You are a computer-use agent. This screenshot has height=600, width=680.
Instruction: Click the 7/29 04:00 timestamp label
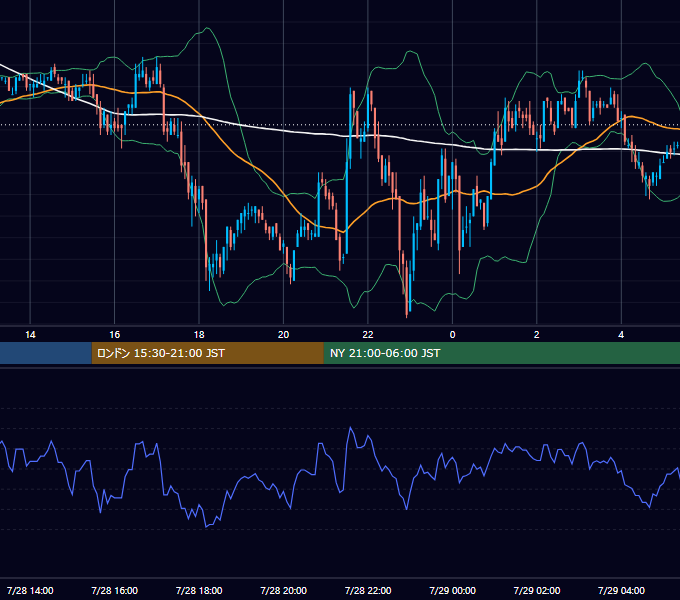[621, 590]
